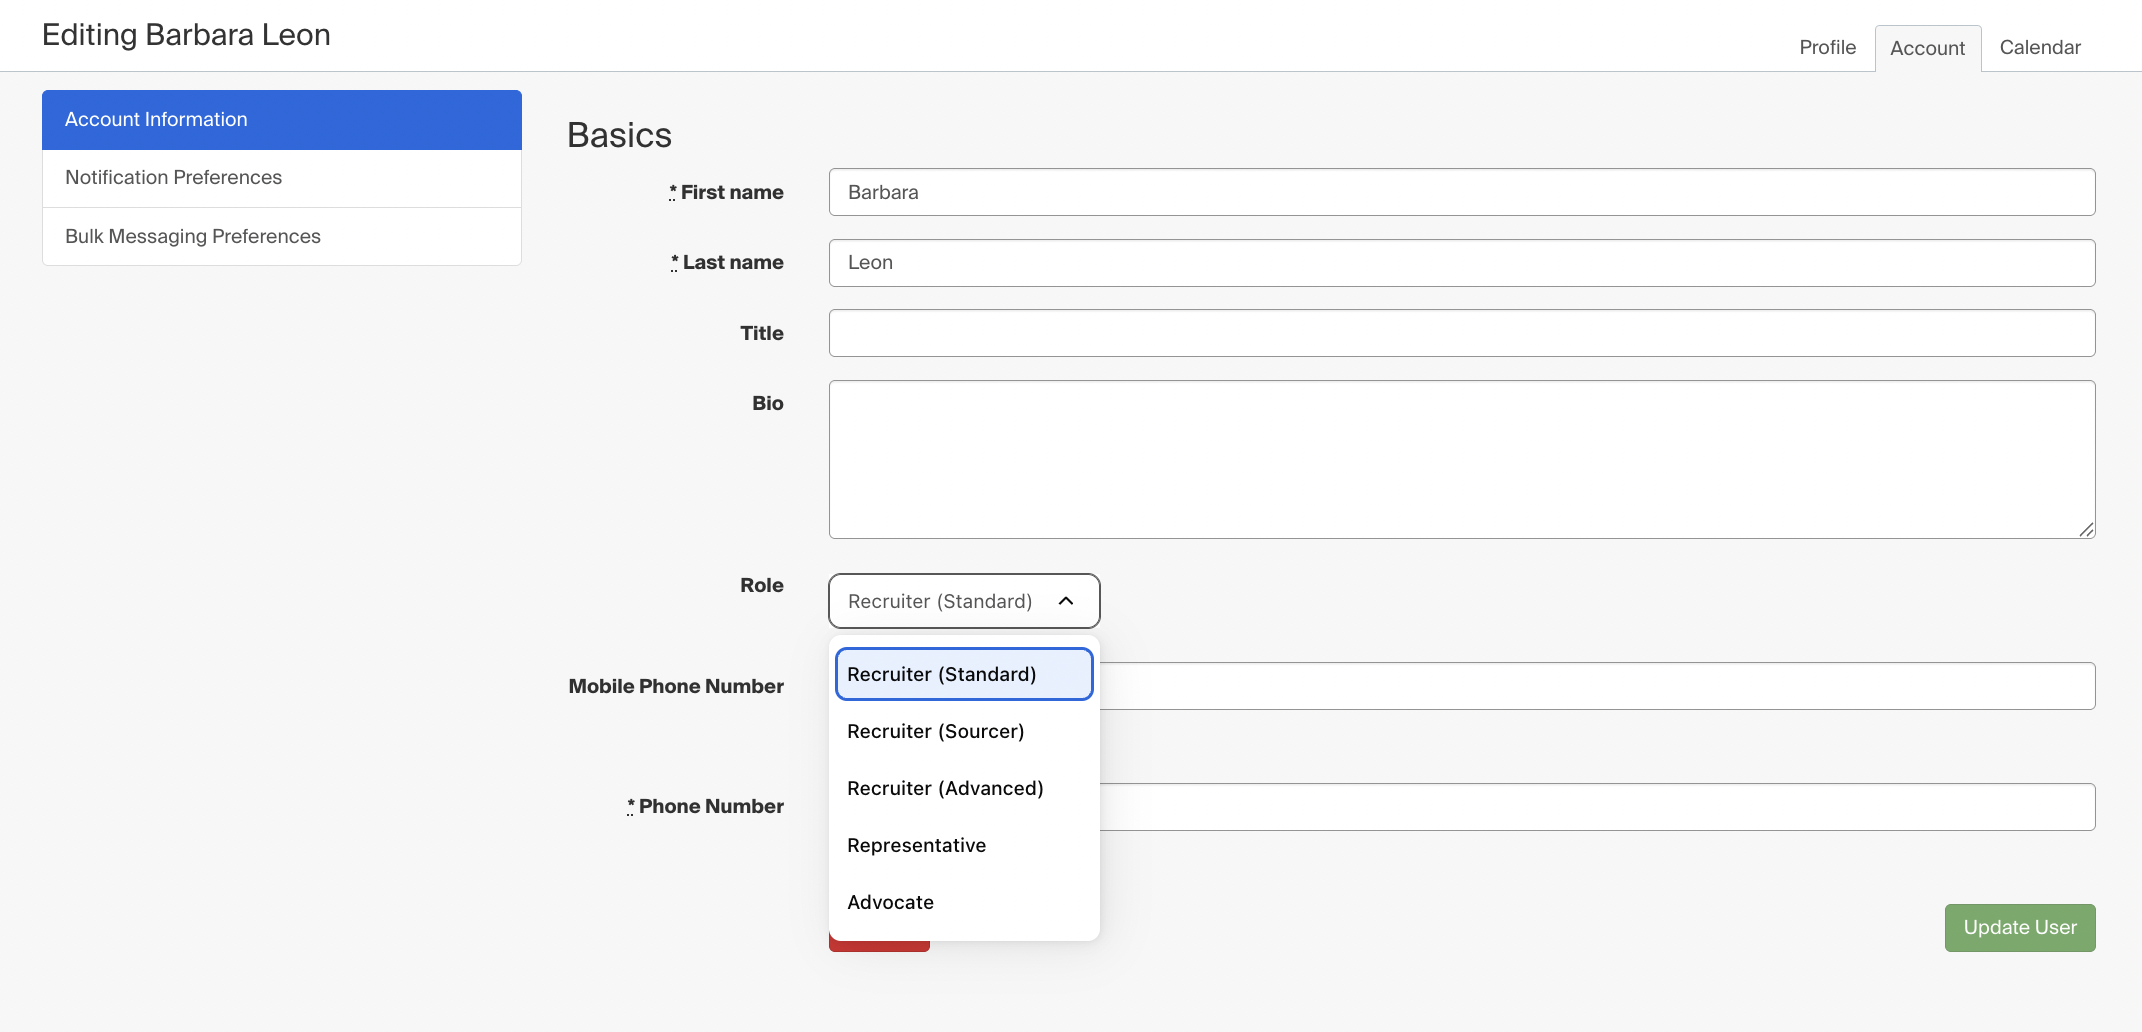
Task: Click the First name input field
Action: pos(1462,192)
